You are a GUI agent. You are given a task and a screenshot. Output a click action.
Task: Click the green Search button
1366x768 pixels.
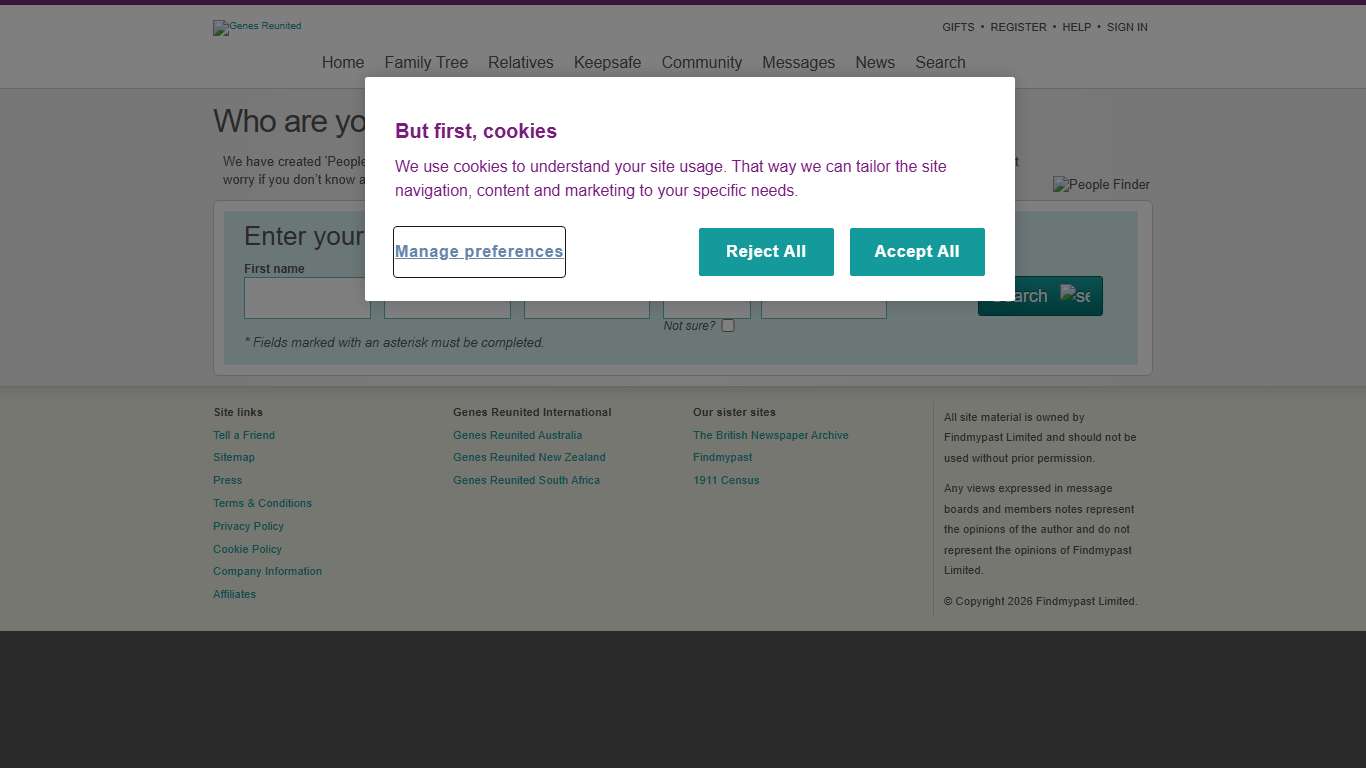pyautogui.click(x=1040, y=296)
